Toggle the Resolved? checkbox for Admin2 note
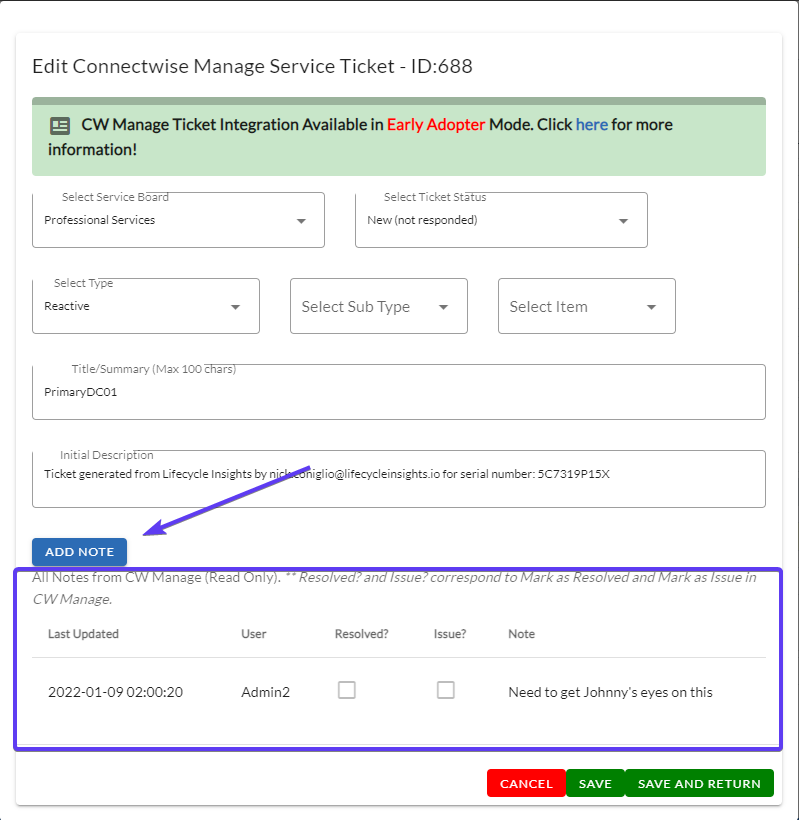The image size is (799, 820). (347, 690)
